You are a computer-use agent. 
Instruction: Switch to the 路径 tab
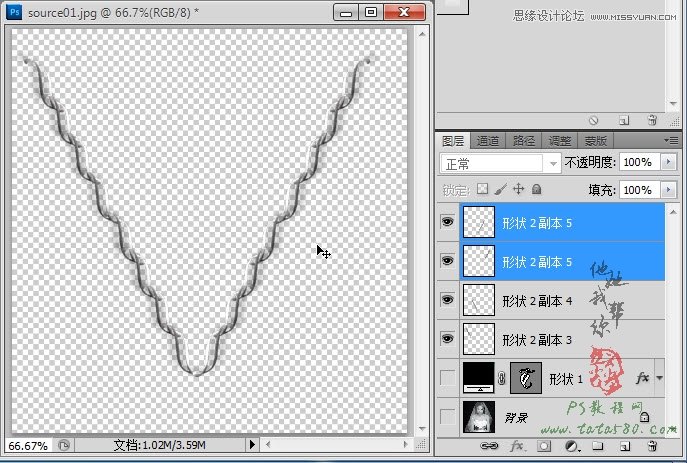[524, 141]
